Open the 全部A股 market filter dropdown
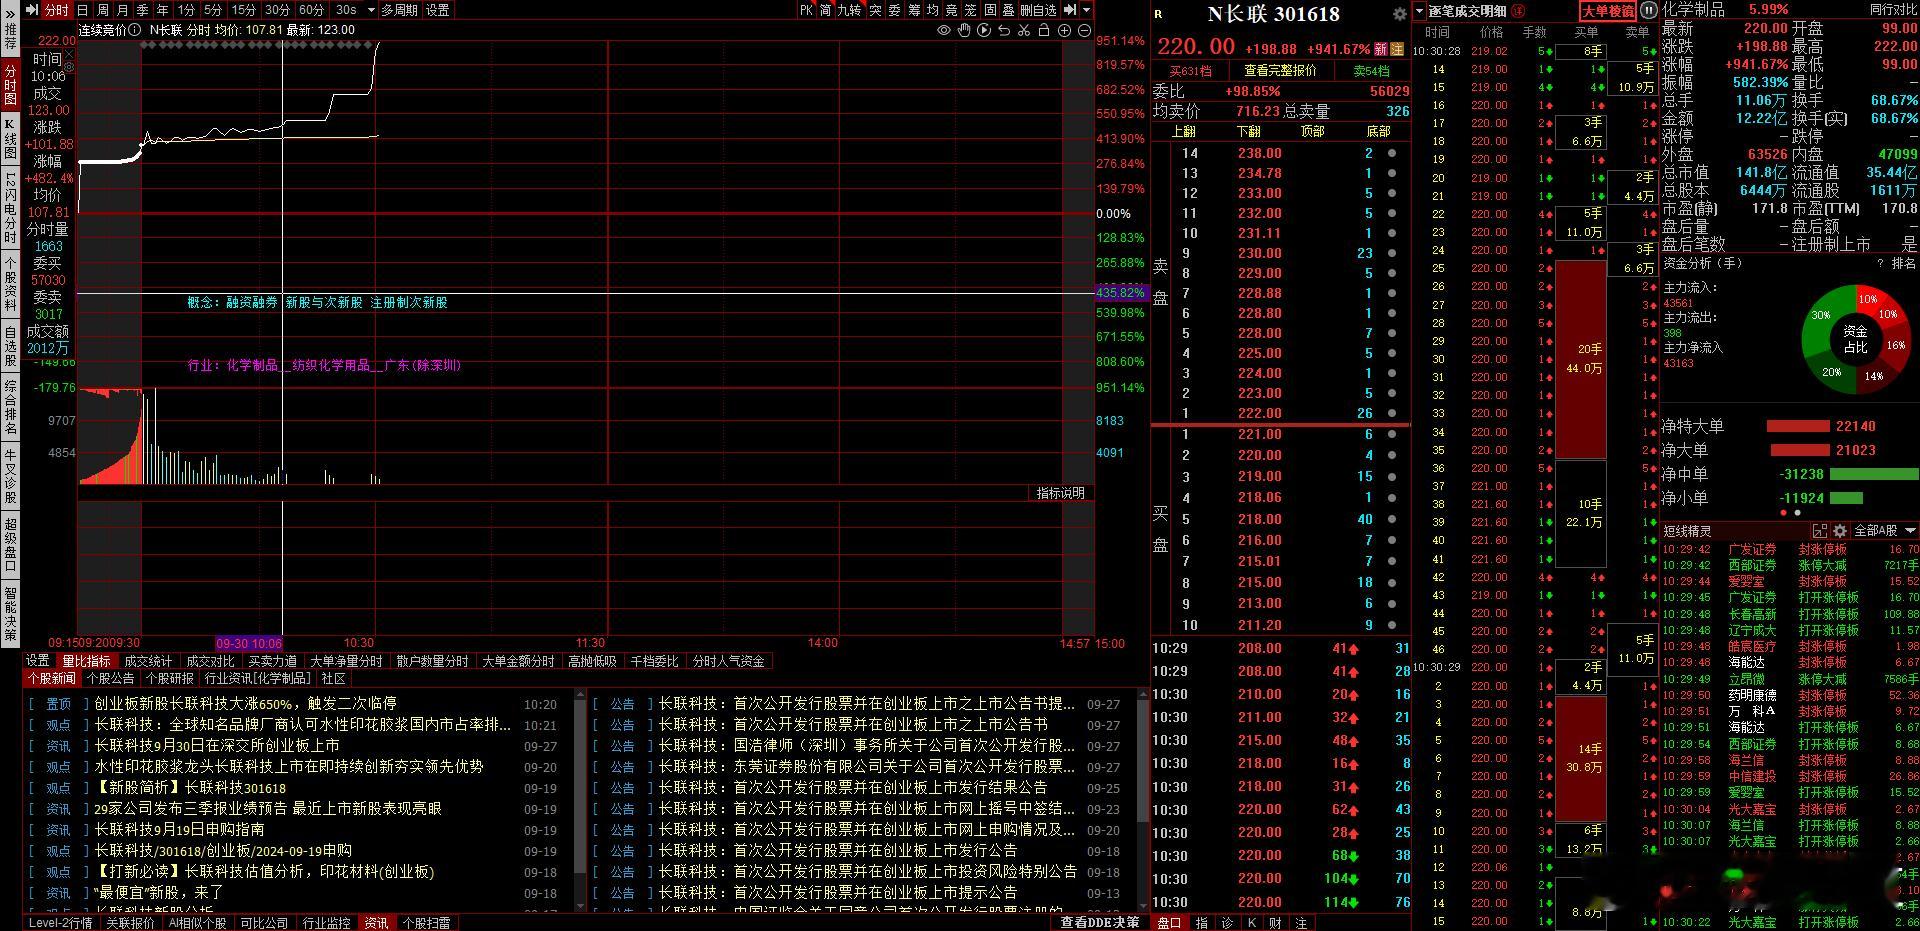Screen dimensions: 1920x931 (x=1885, y=531)
